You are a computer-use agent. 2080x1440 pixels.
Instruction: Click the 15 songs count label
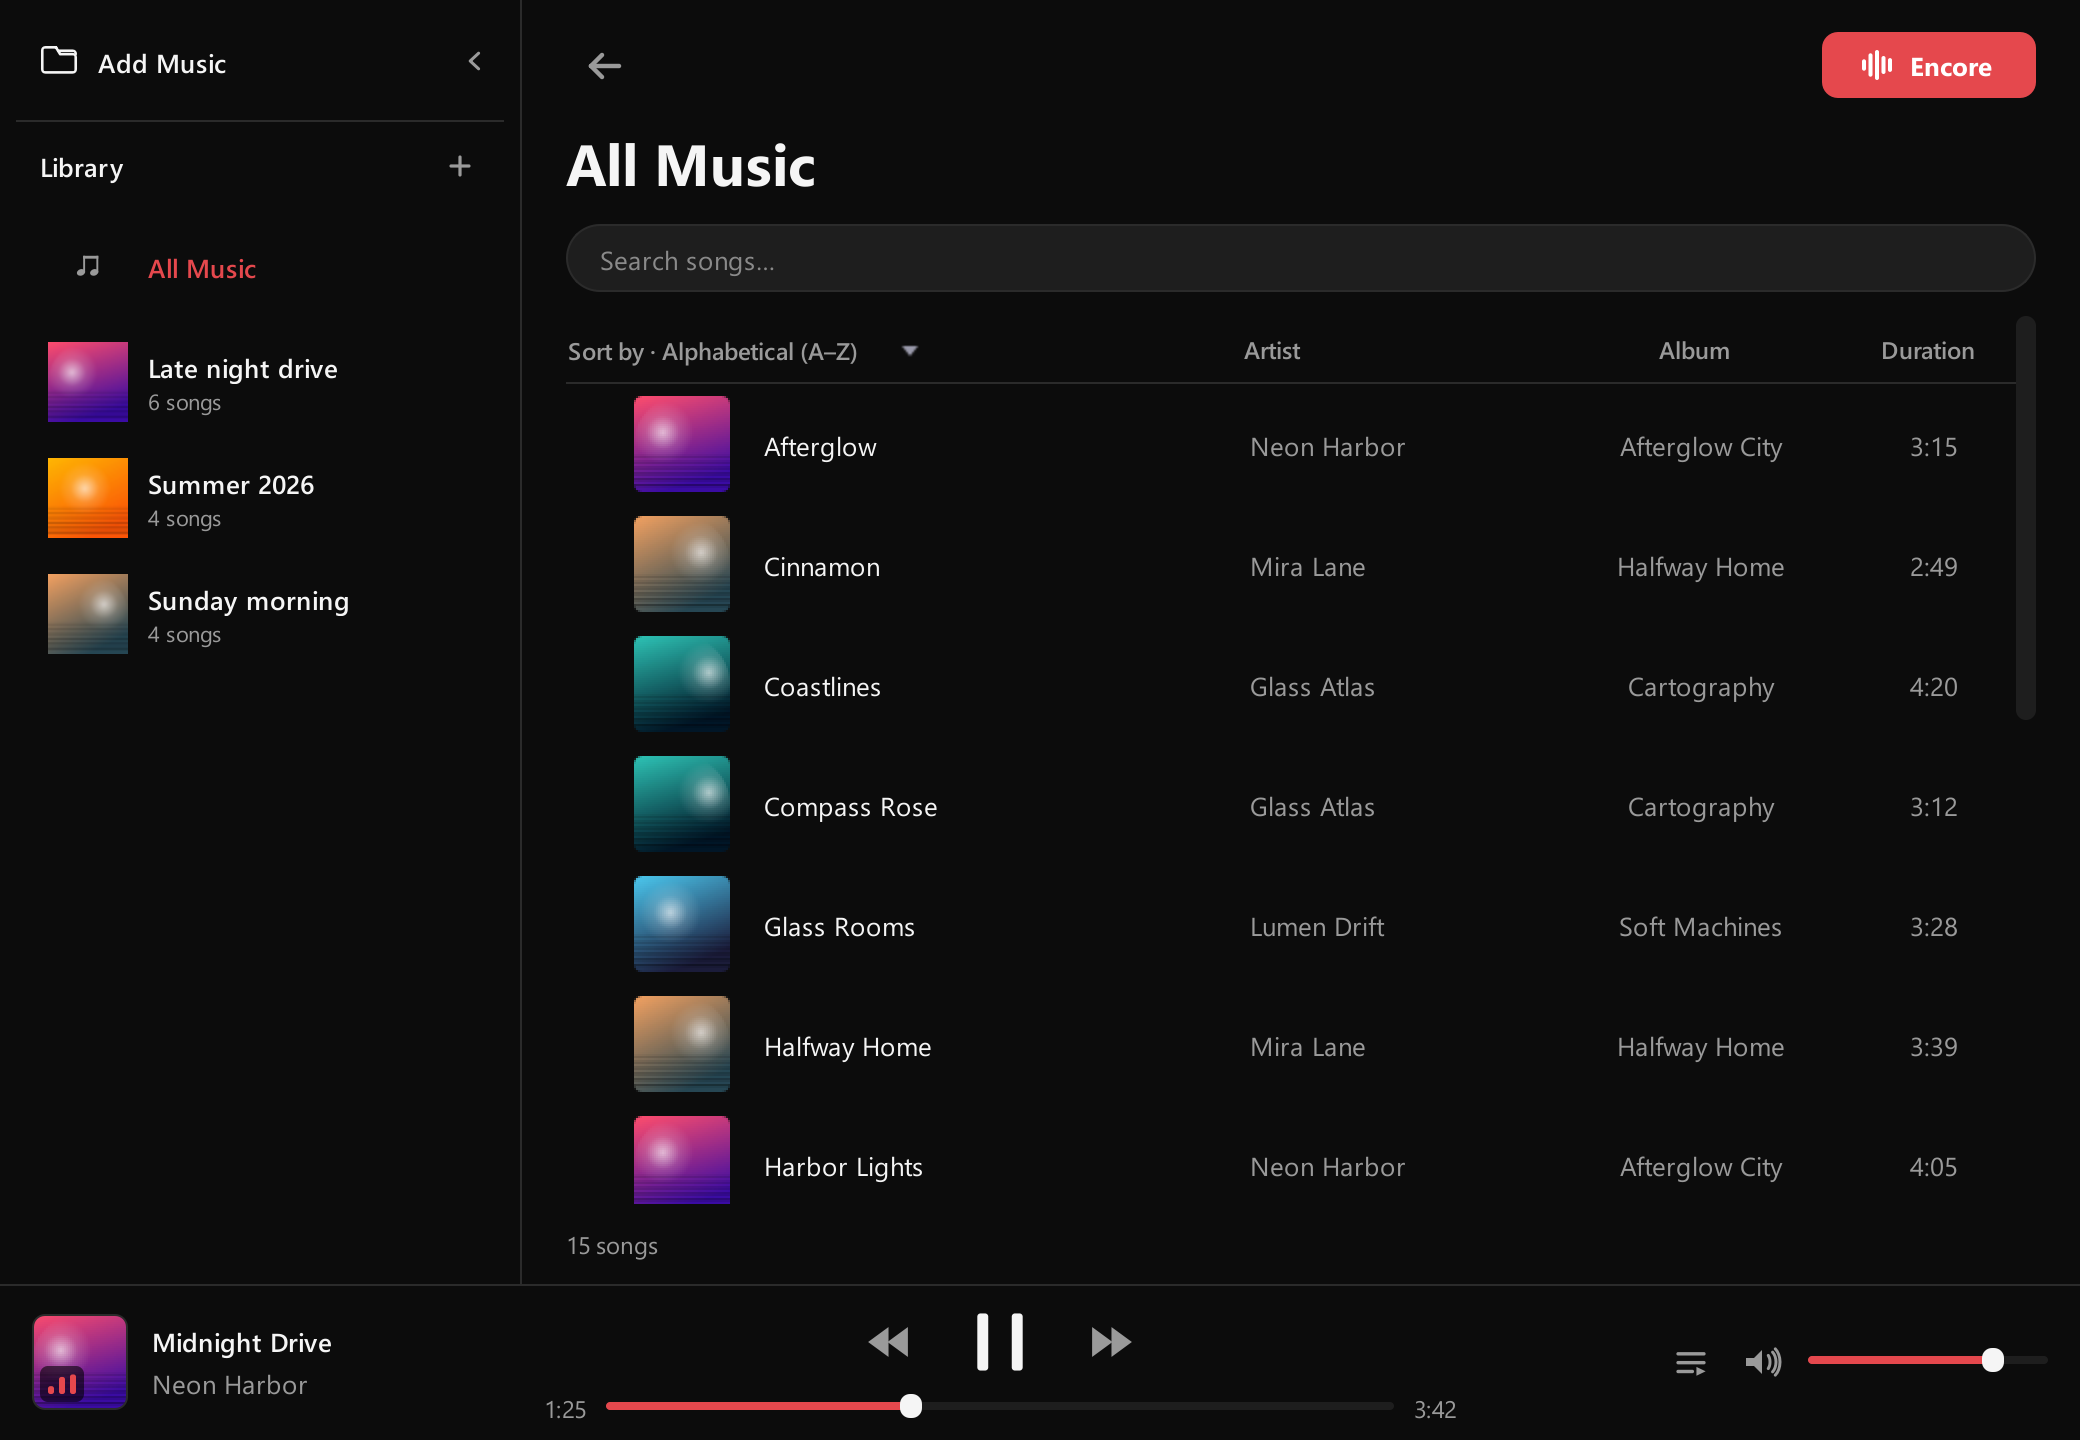[x=612, y=1246]
